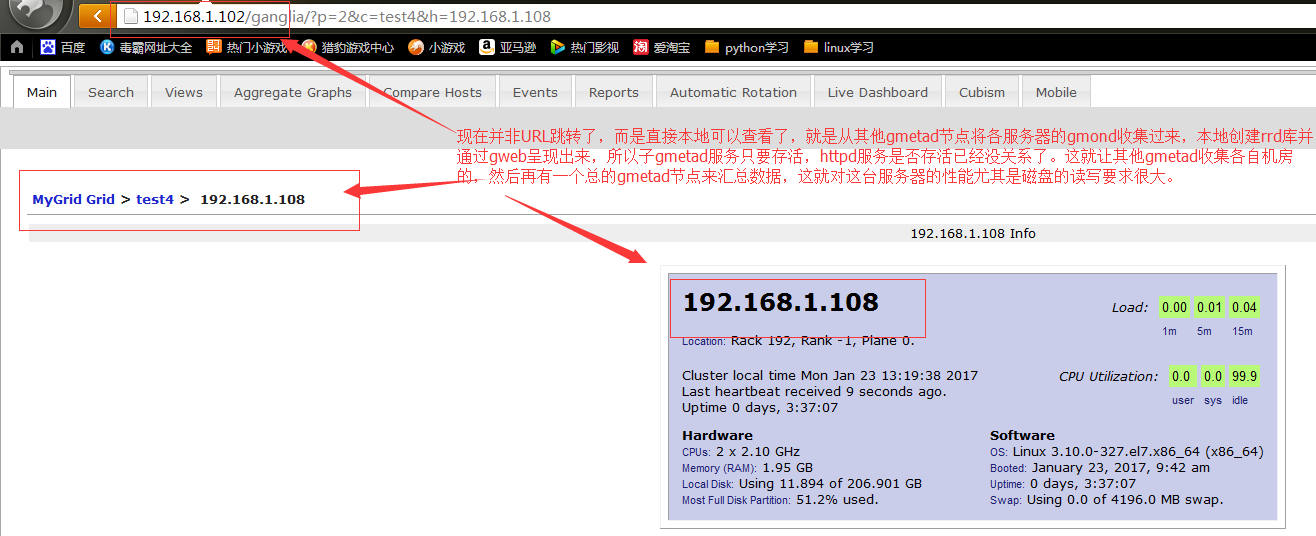This screenshot has height=536, width=1316.
Task: Open the Aggregate Graphs tab
Action: pos(293,92)
